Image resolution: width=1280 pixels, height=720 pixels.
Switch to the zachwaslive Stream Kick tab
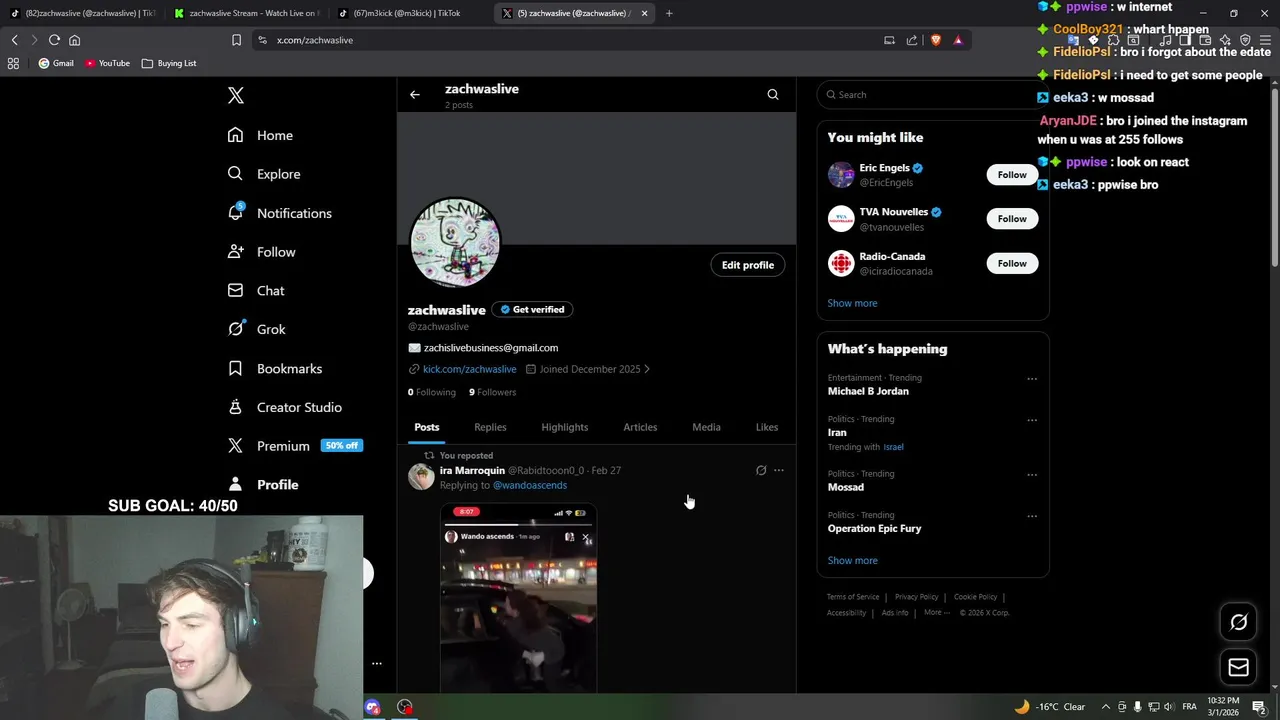tap(247, 13)
